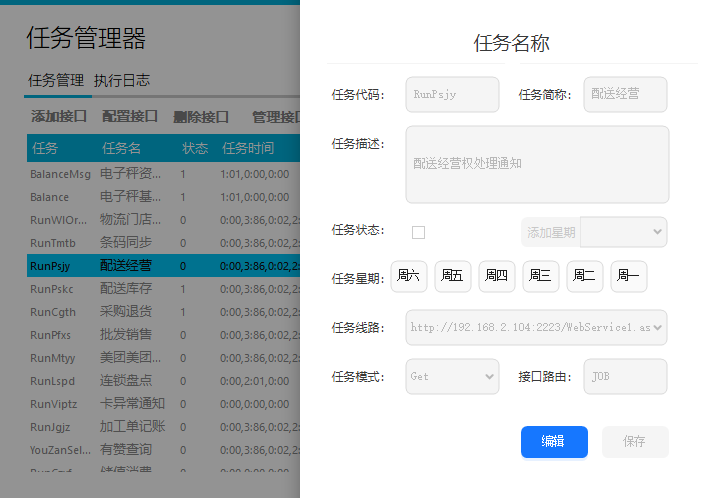Click the 配置接口 toolbar button
The image size is (725, 498).
(130, 117)
